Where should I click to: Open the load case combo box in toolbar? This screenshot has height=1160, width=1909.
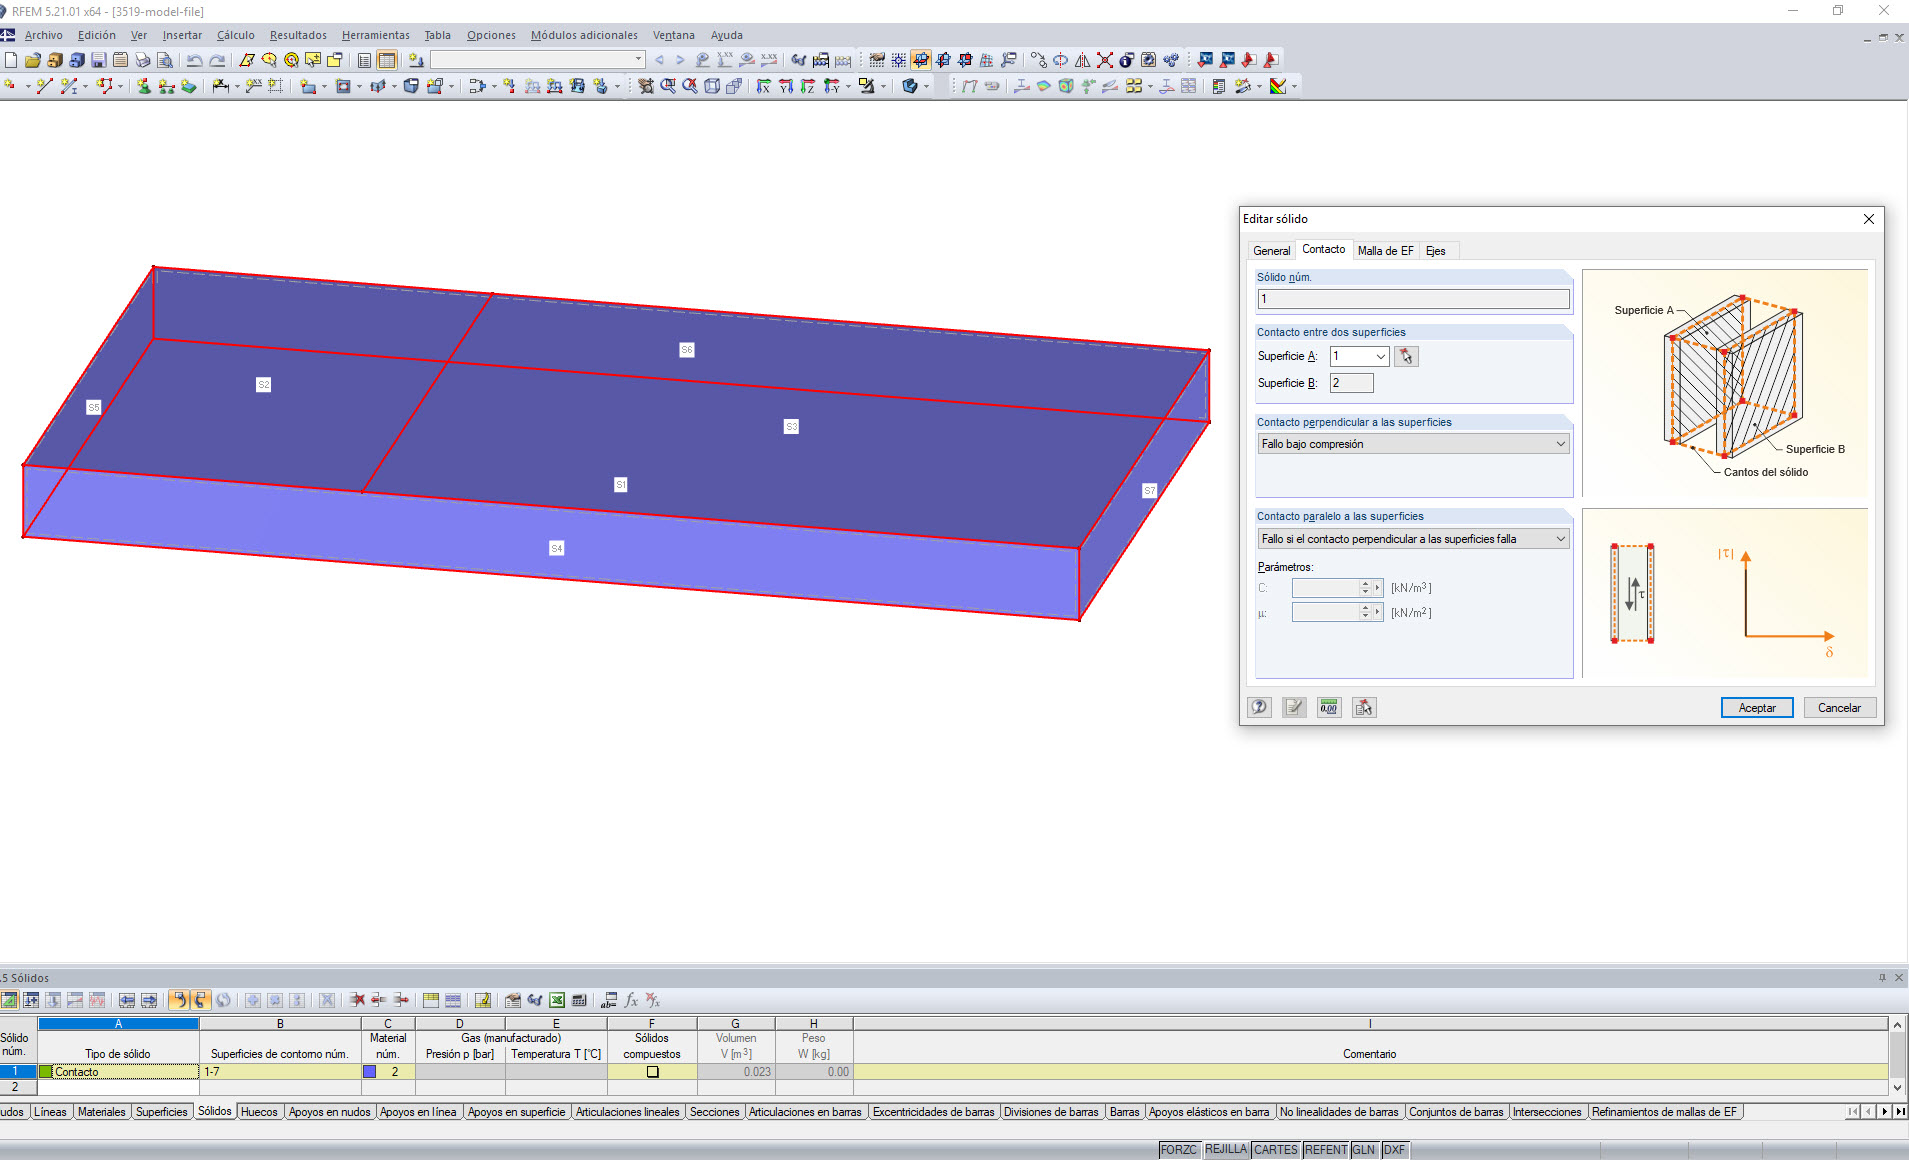(x=538, y=60)
